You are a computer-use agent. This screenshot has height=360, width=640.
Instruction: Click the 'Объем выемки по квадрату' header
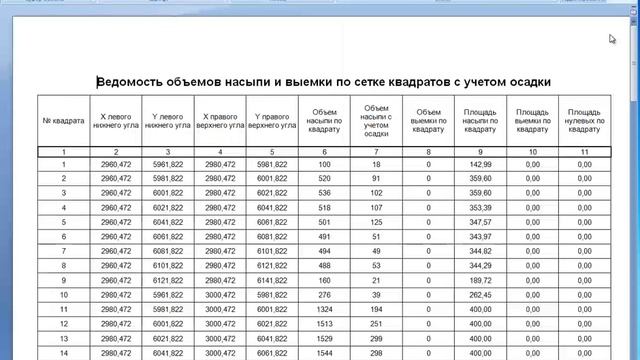428,121
